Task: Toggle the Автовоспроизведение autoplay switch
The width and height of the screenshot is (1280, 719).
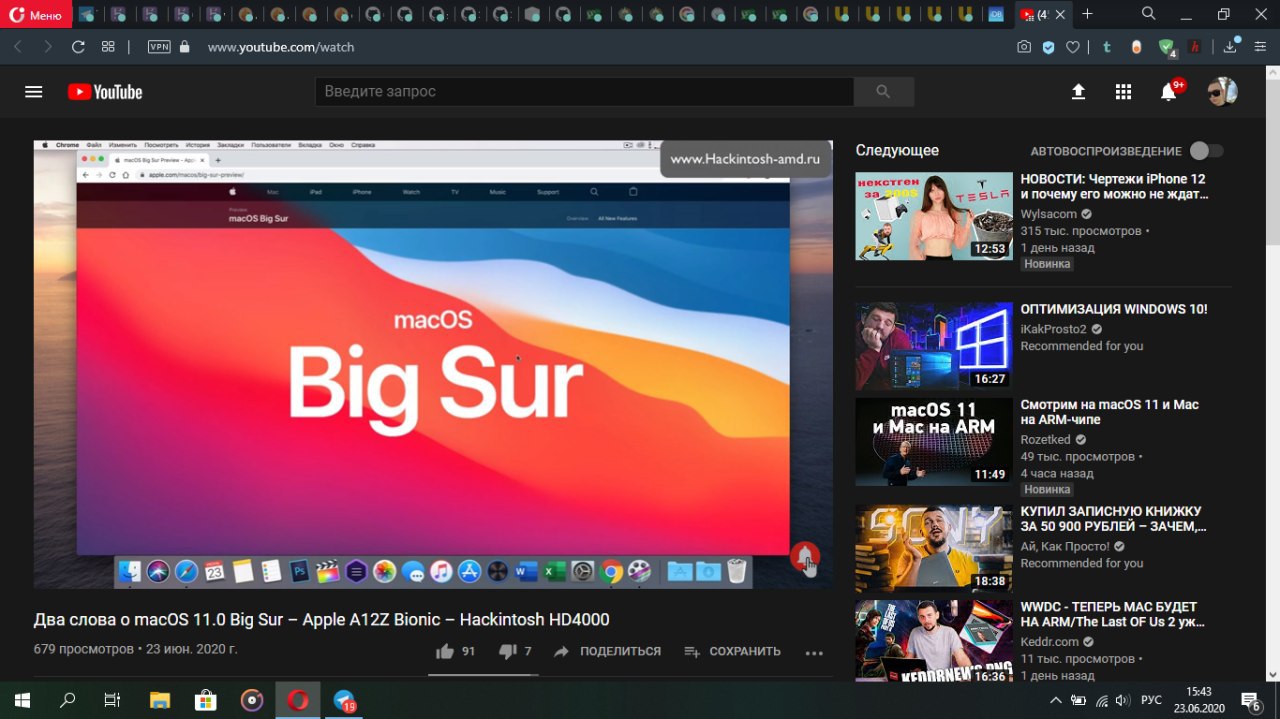Action: click(1206, 151)
